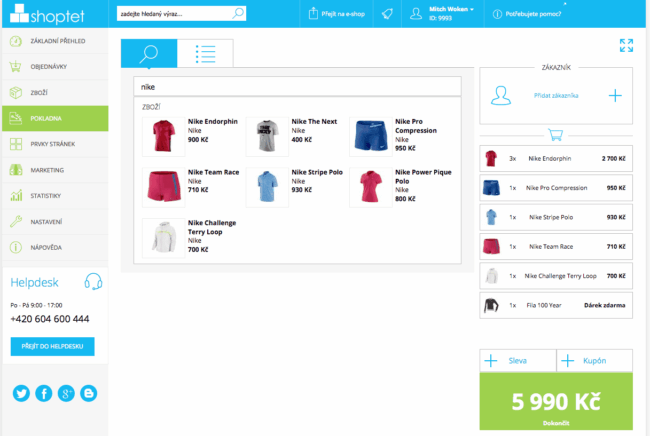Select 3x Nike Endorphin cart row
Screen dimensions: 650x436
pos(556,158)
